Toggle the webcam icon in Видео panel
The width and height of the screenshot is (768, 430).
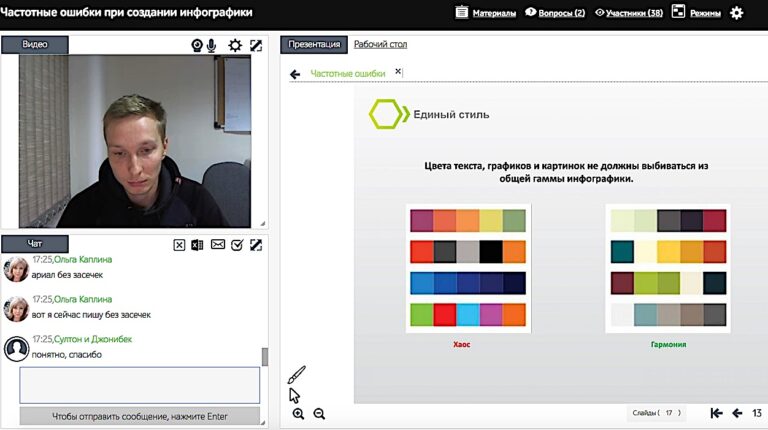click(x=198, y=45)
